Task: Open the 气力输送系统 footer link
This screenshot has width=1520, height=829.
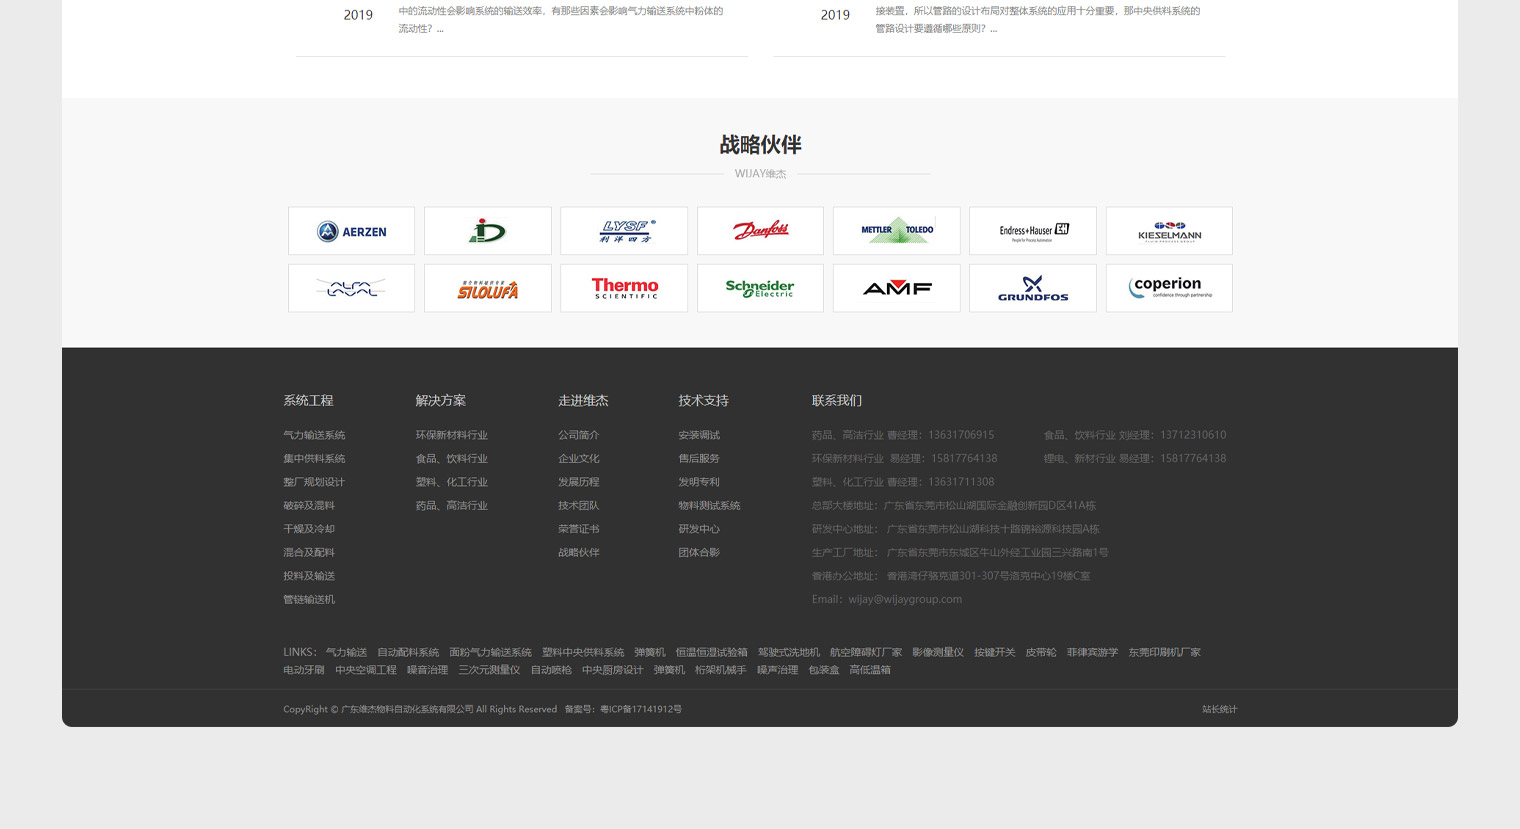Action: (314, 435)
